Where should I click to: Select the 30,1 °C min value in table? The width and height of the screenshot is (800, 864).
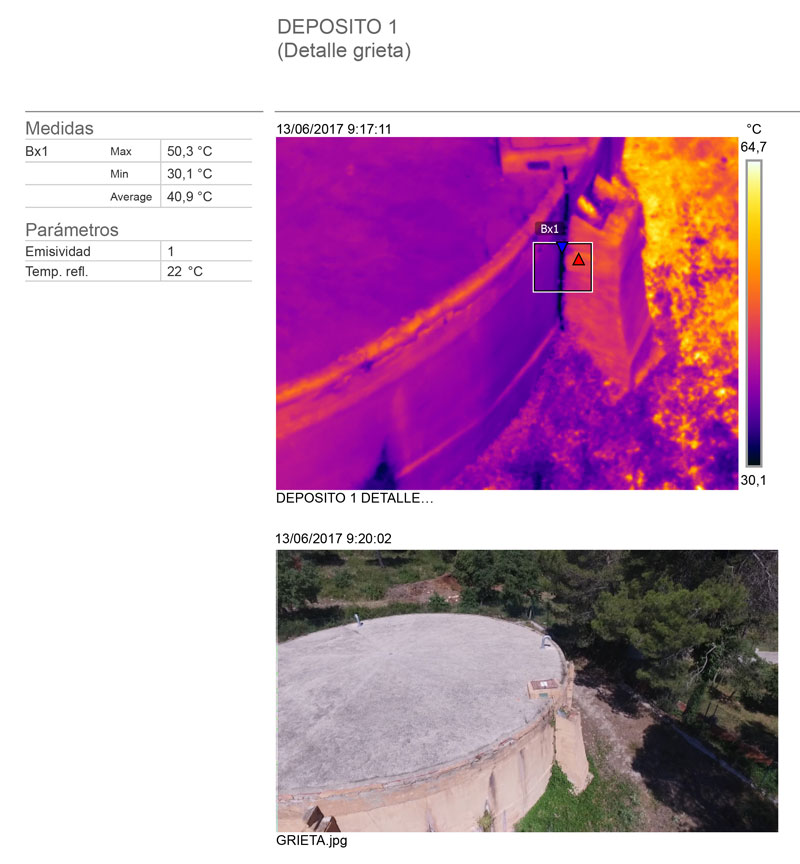[190, 174]
